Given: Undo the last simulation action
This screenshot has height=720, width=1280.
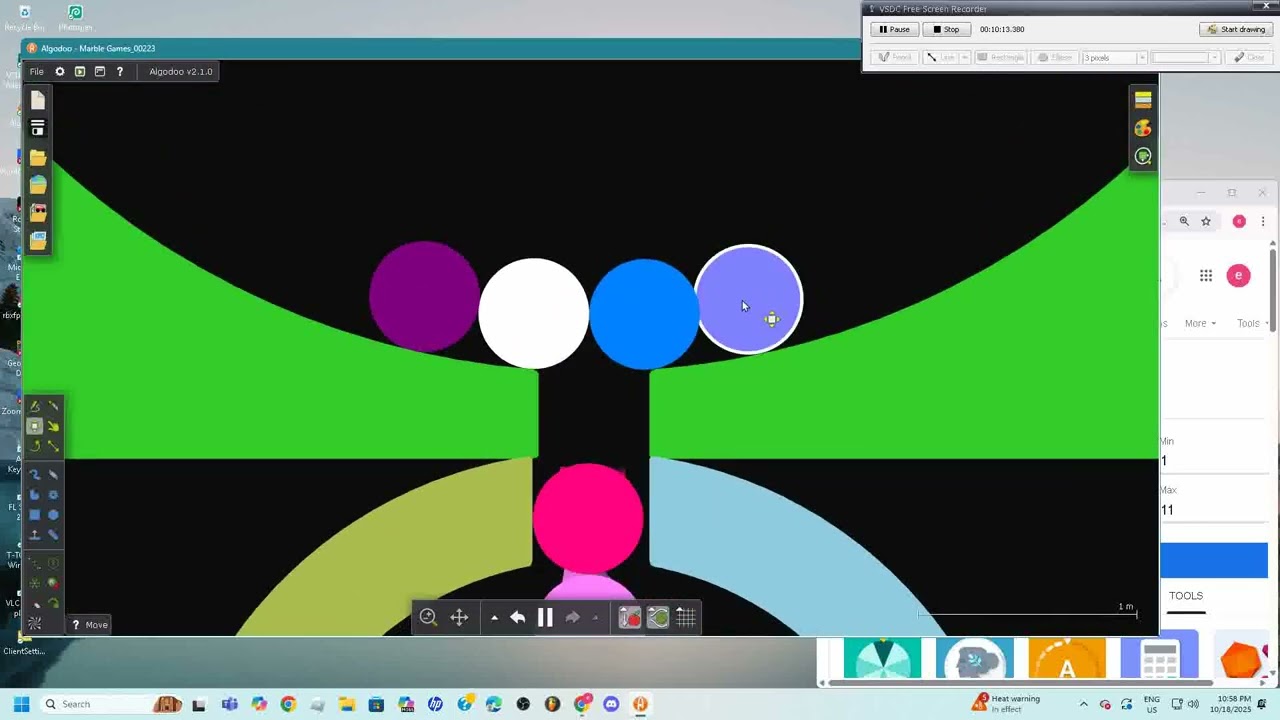Looking at the screenshot, I should [x=517, y=618].
